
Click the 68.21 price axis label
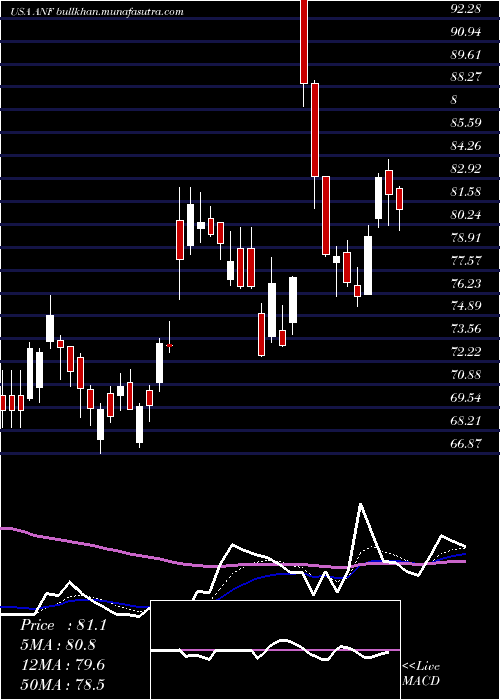point(466,421)
